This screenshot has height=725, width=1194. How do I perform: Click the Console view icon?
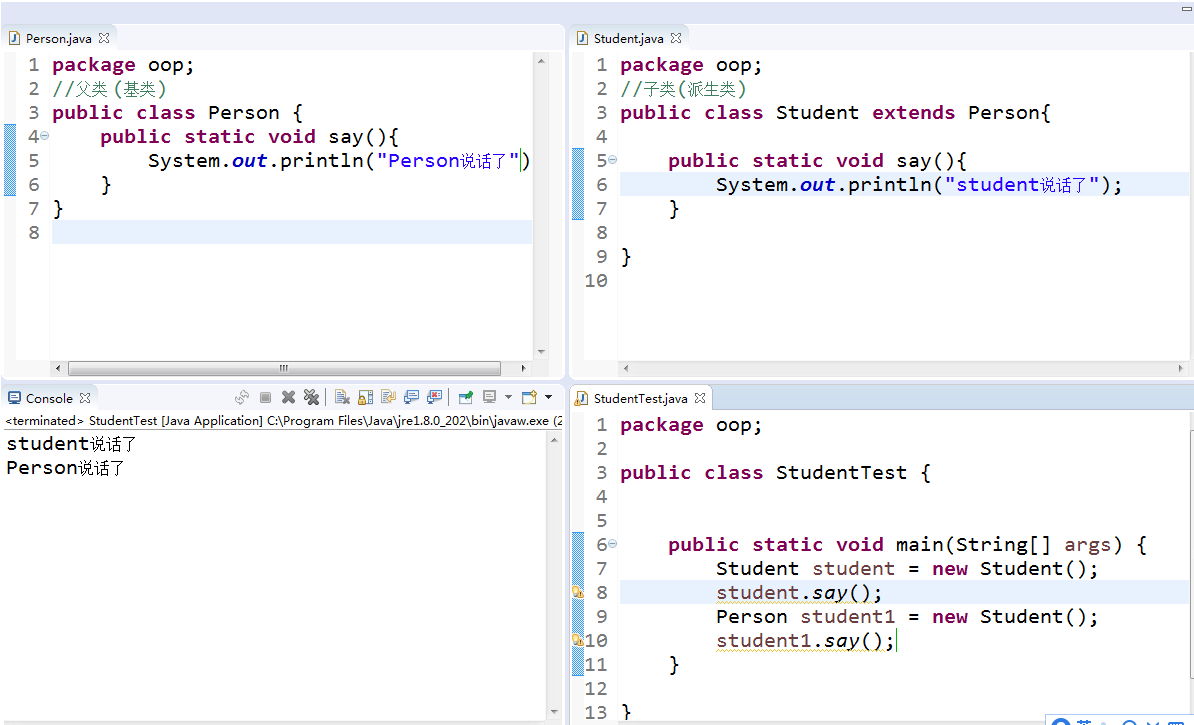point(14,398)
